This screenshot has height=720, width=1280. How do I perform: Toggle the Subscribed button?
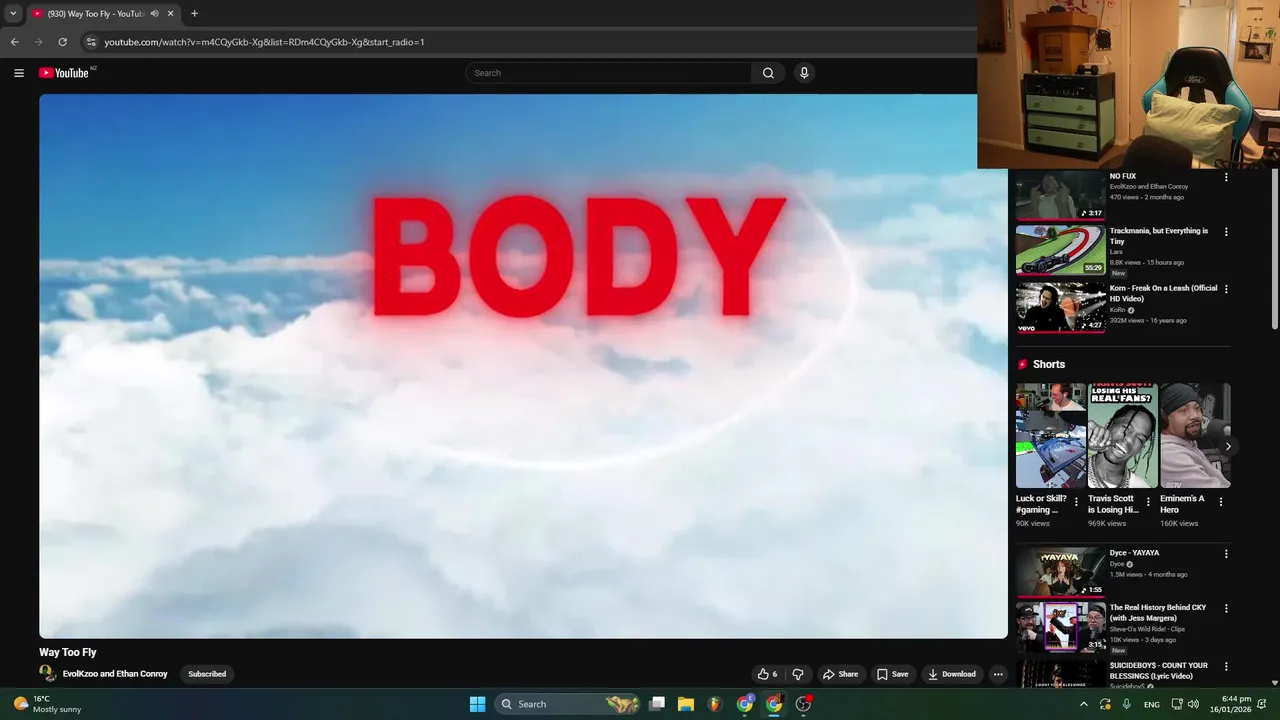[x=207, y=674]
